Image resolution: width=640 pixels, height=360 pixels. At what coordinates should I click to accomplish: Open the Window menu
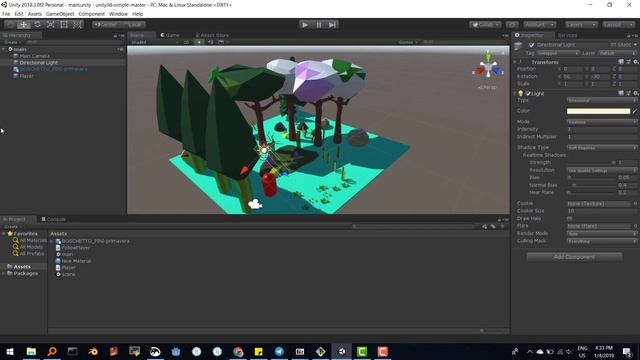pos(118,14)
